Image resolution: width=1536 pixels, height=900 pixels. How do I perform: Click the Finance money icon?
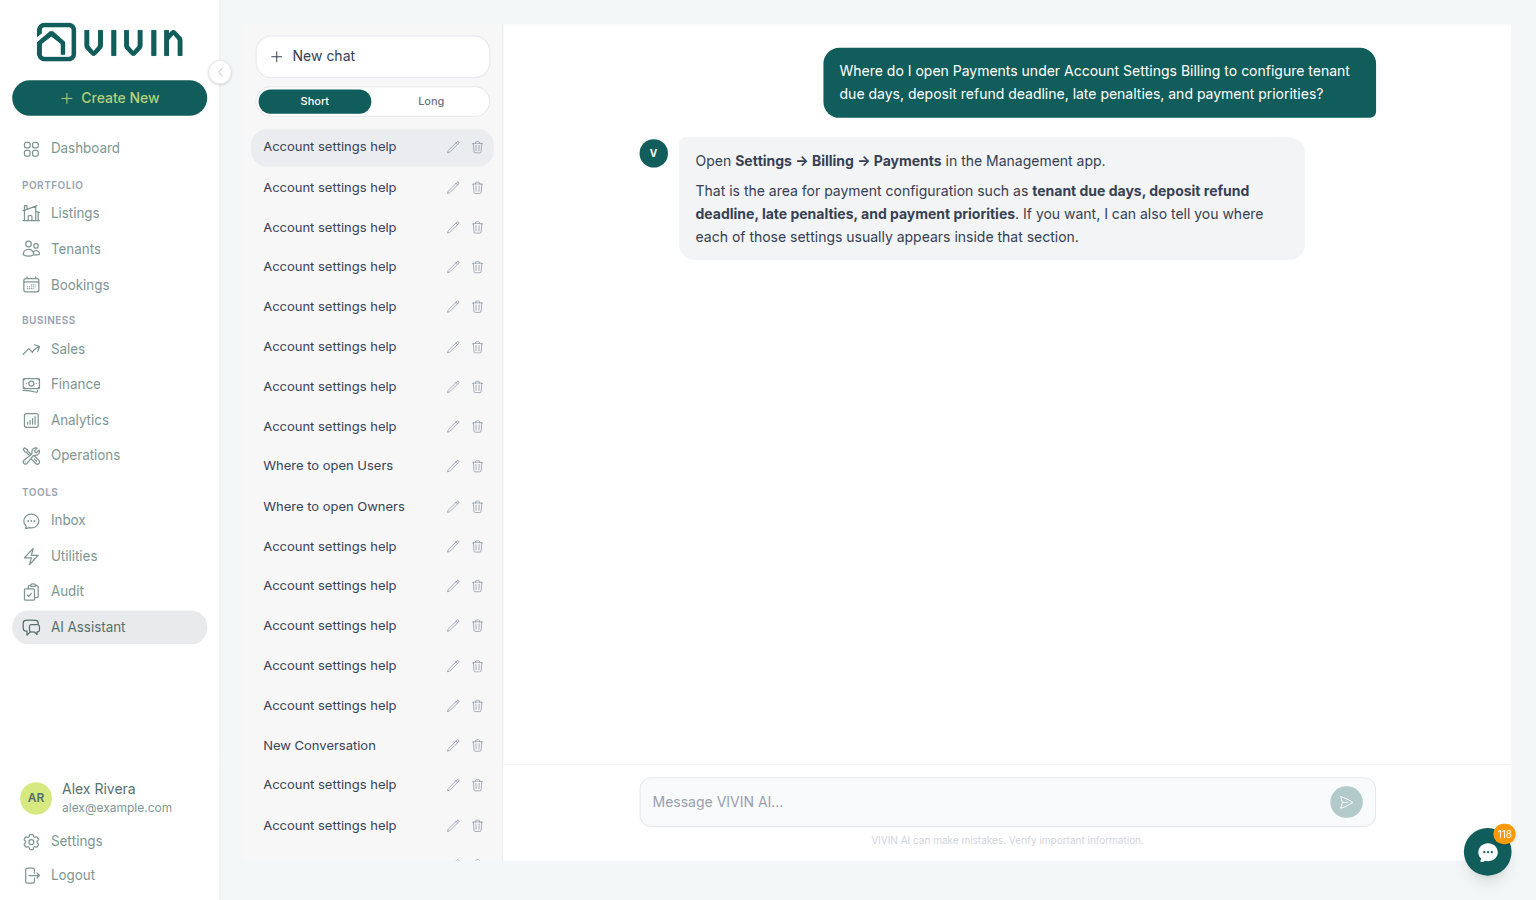pos(31,384)
